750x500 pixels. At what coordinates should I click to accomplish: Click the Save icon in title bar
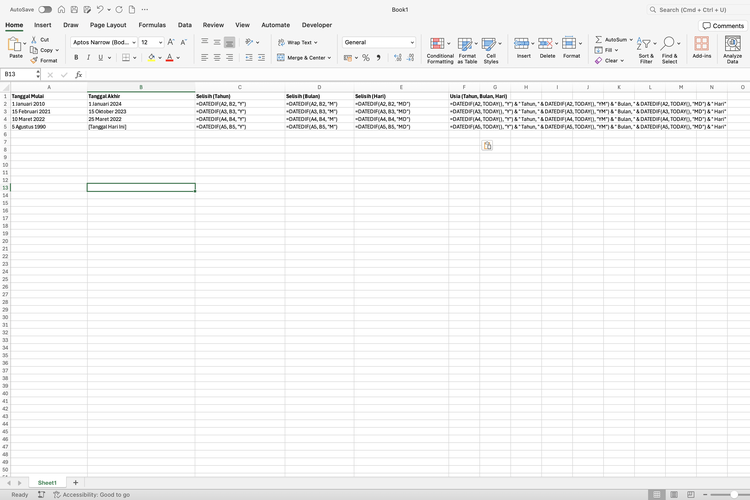pyautogui.click(x=74, y=10)
